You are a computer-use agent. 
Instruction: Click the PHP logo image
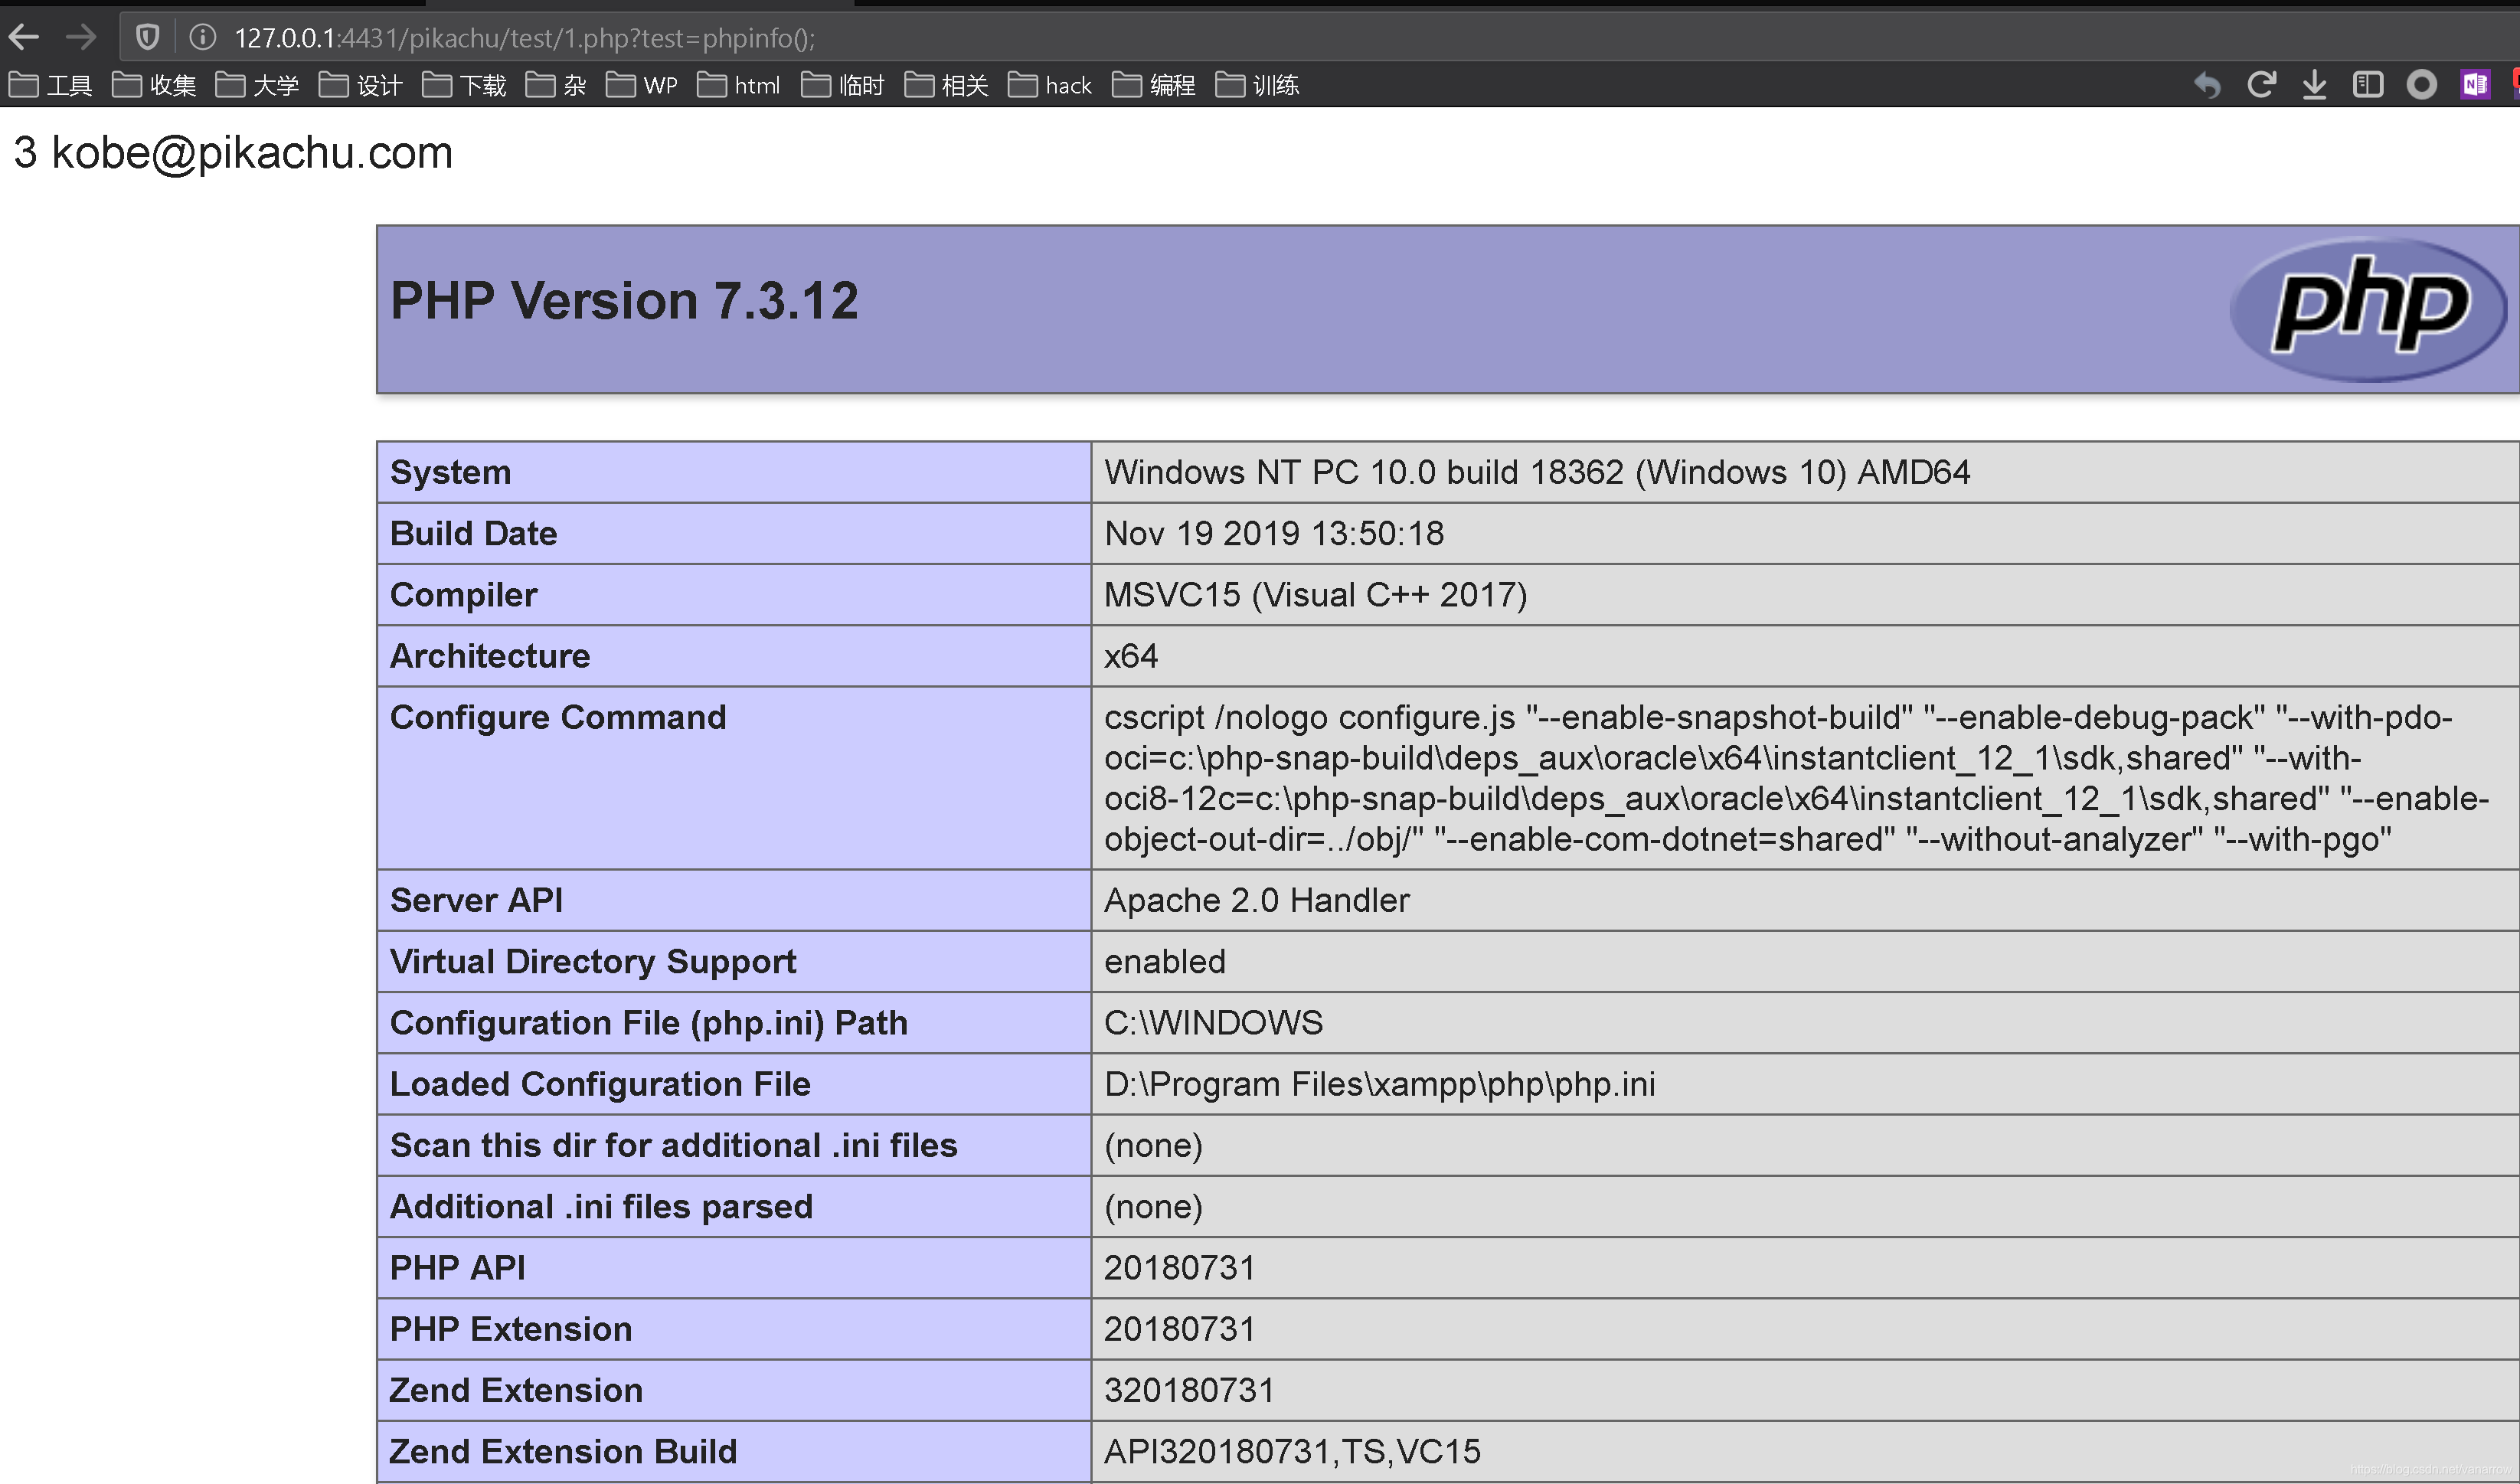(x=2368, y=308)
